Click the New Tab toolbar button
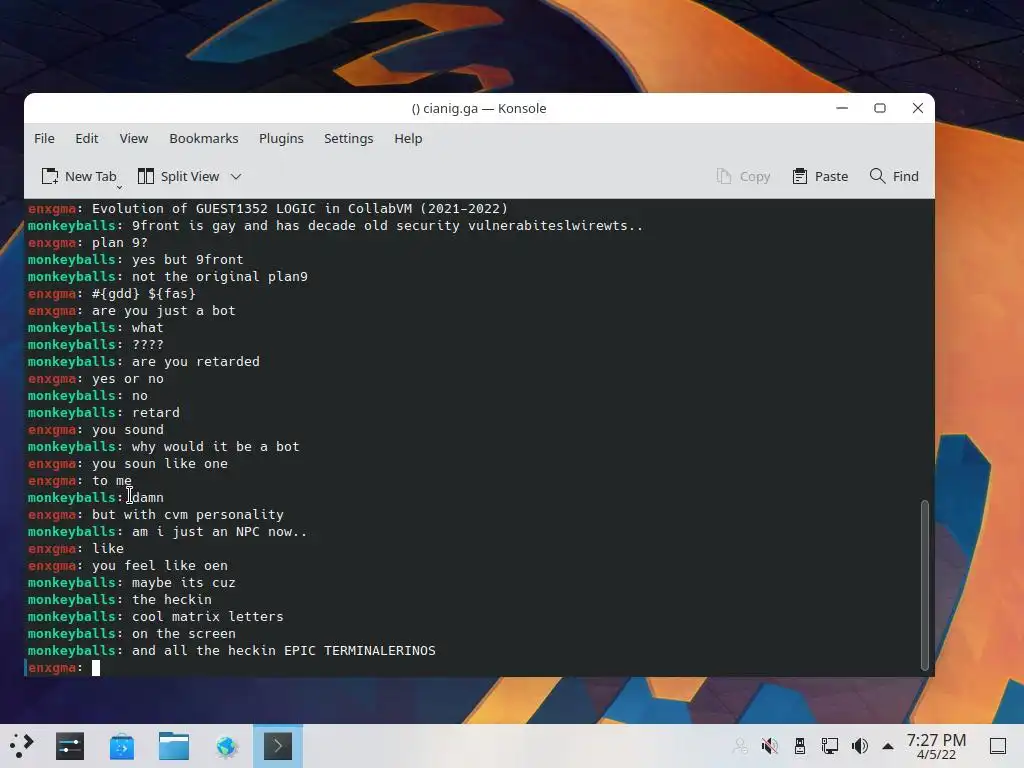This screenshot has height=768, width=1024. click(x=78, y=176)
